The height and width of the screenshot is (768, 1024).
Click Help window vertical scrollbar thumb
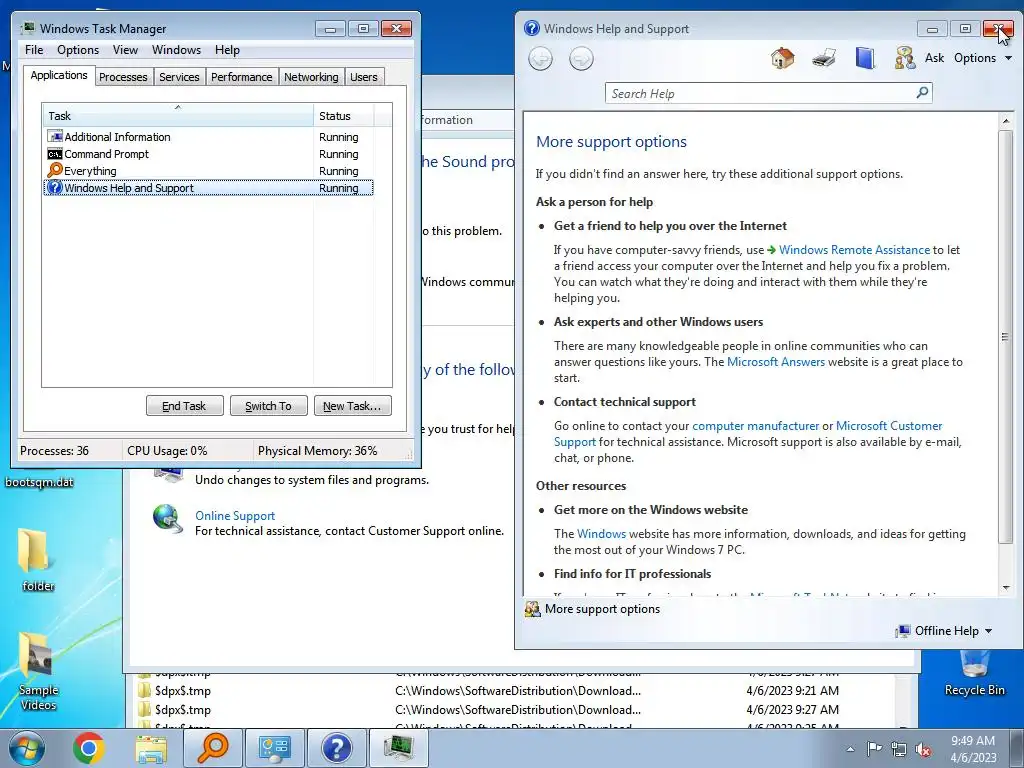pos(1005,336)
